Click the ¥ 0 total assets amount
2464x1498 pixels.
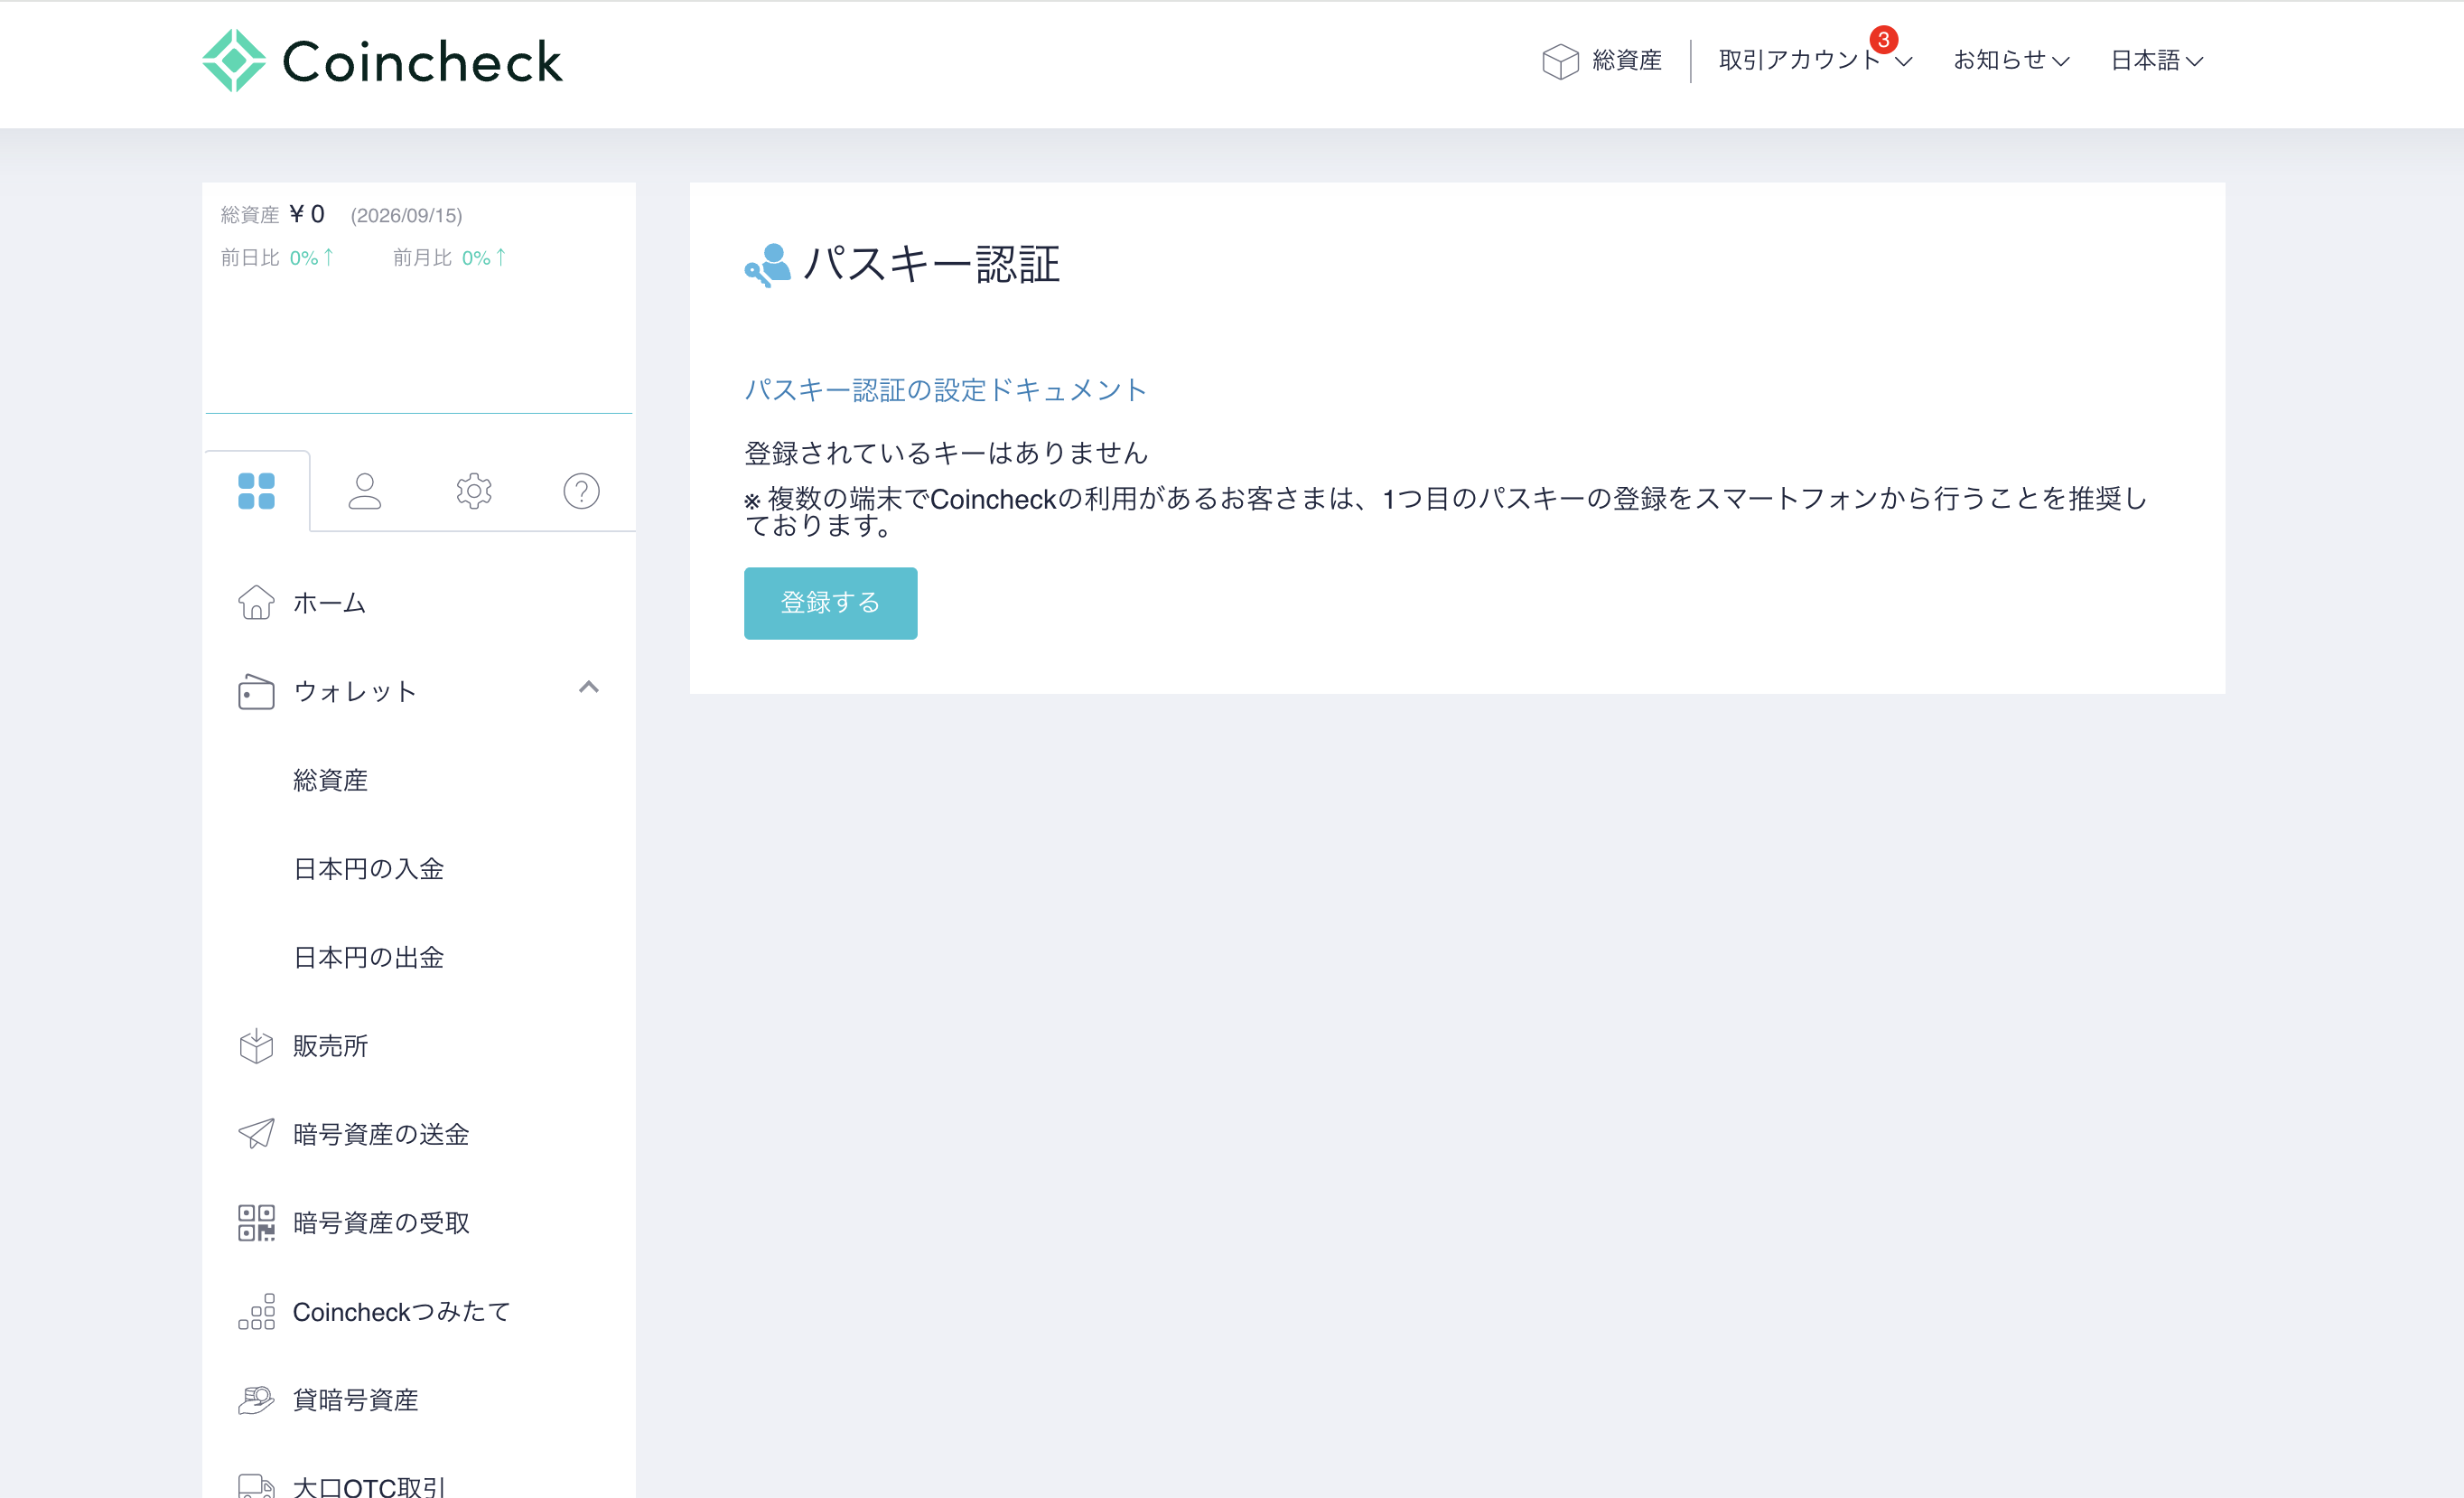tap(307, 214)
